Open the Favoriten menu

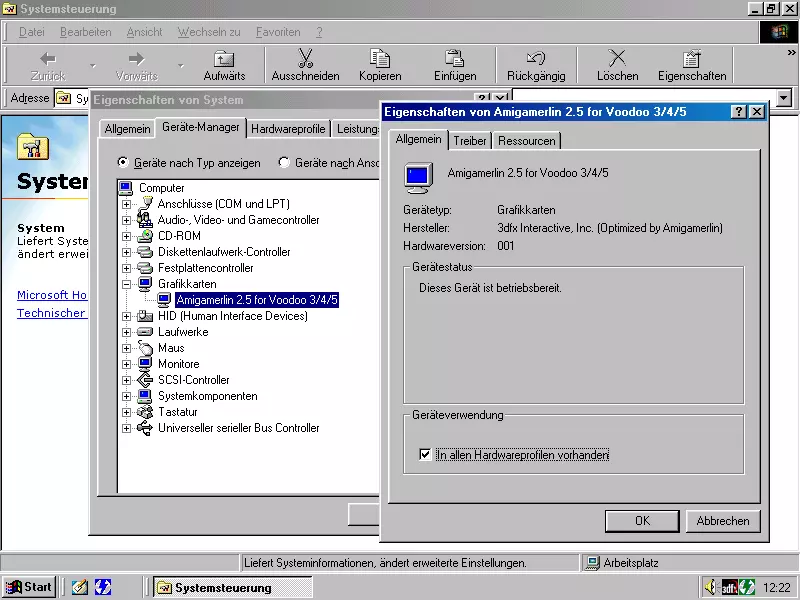[x=278, y=32]
